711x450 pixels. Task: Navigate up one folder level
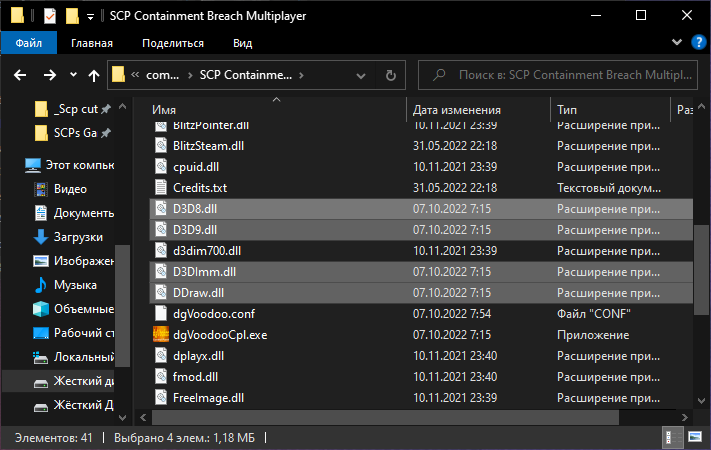(x=95, y=75)
